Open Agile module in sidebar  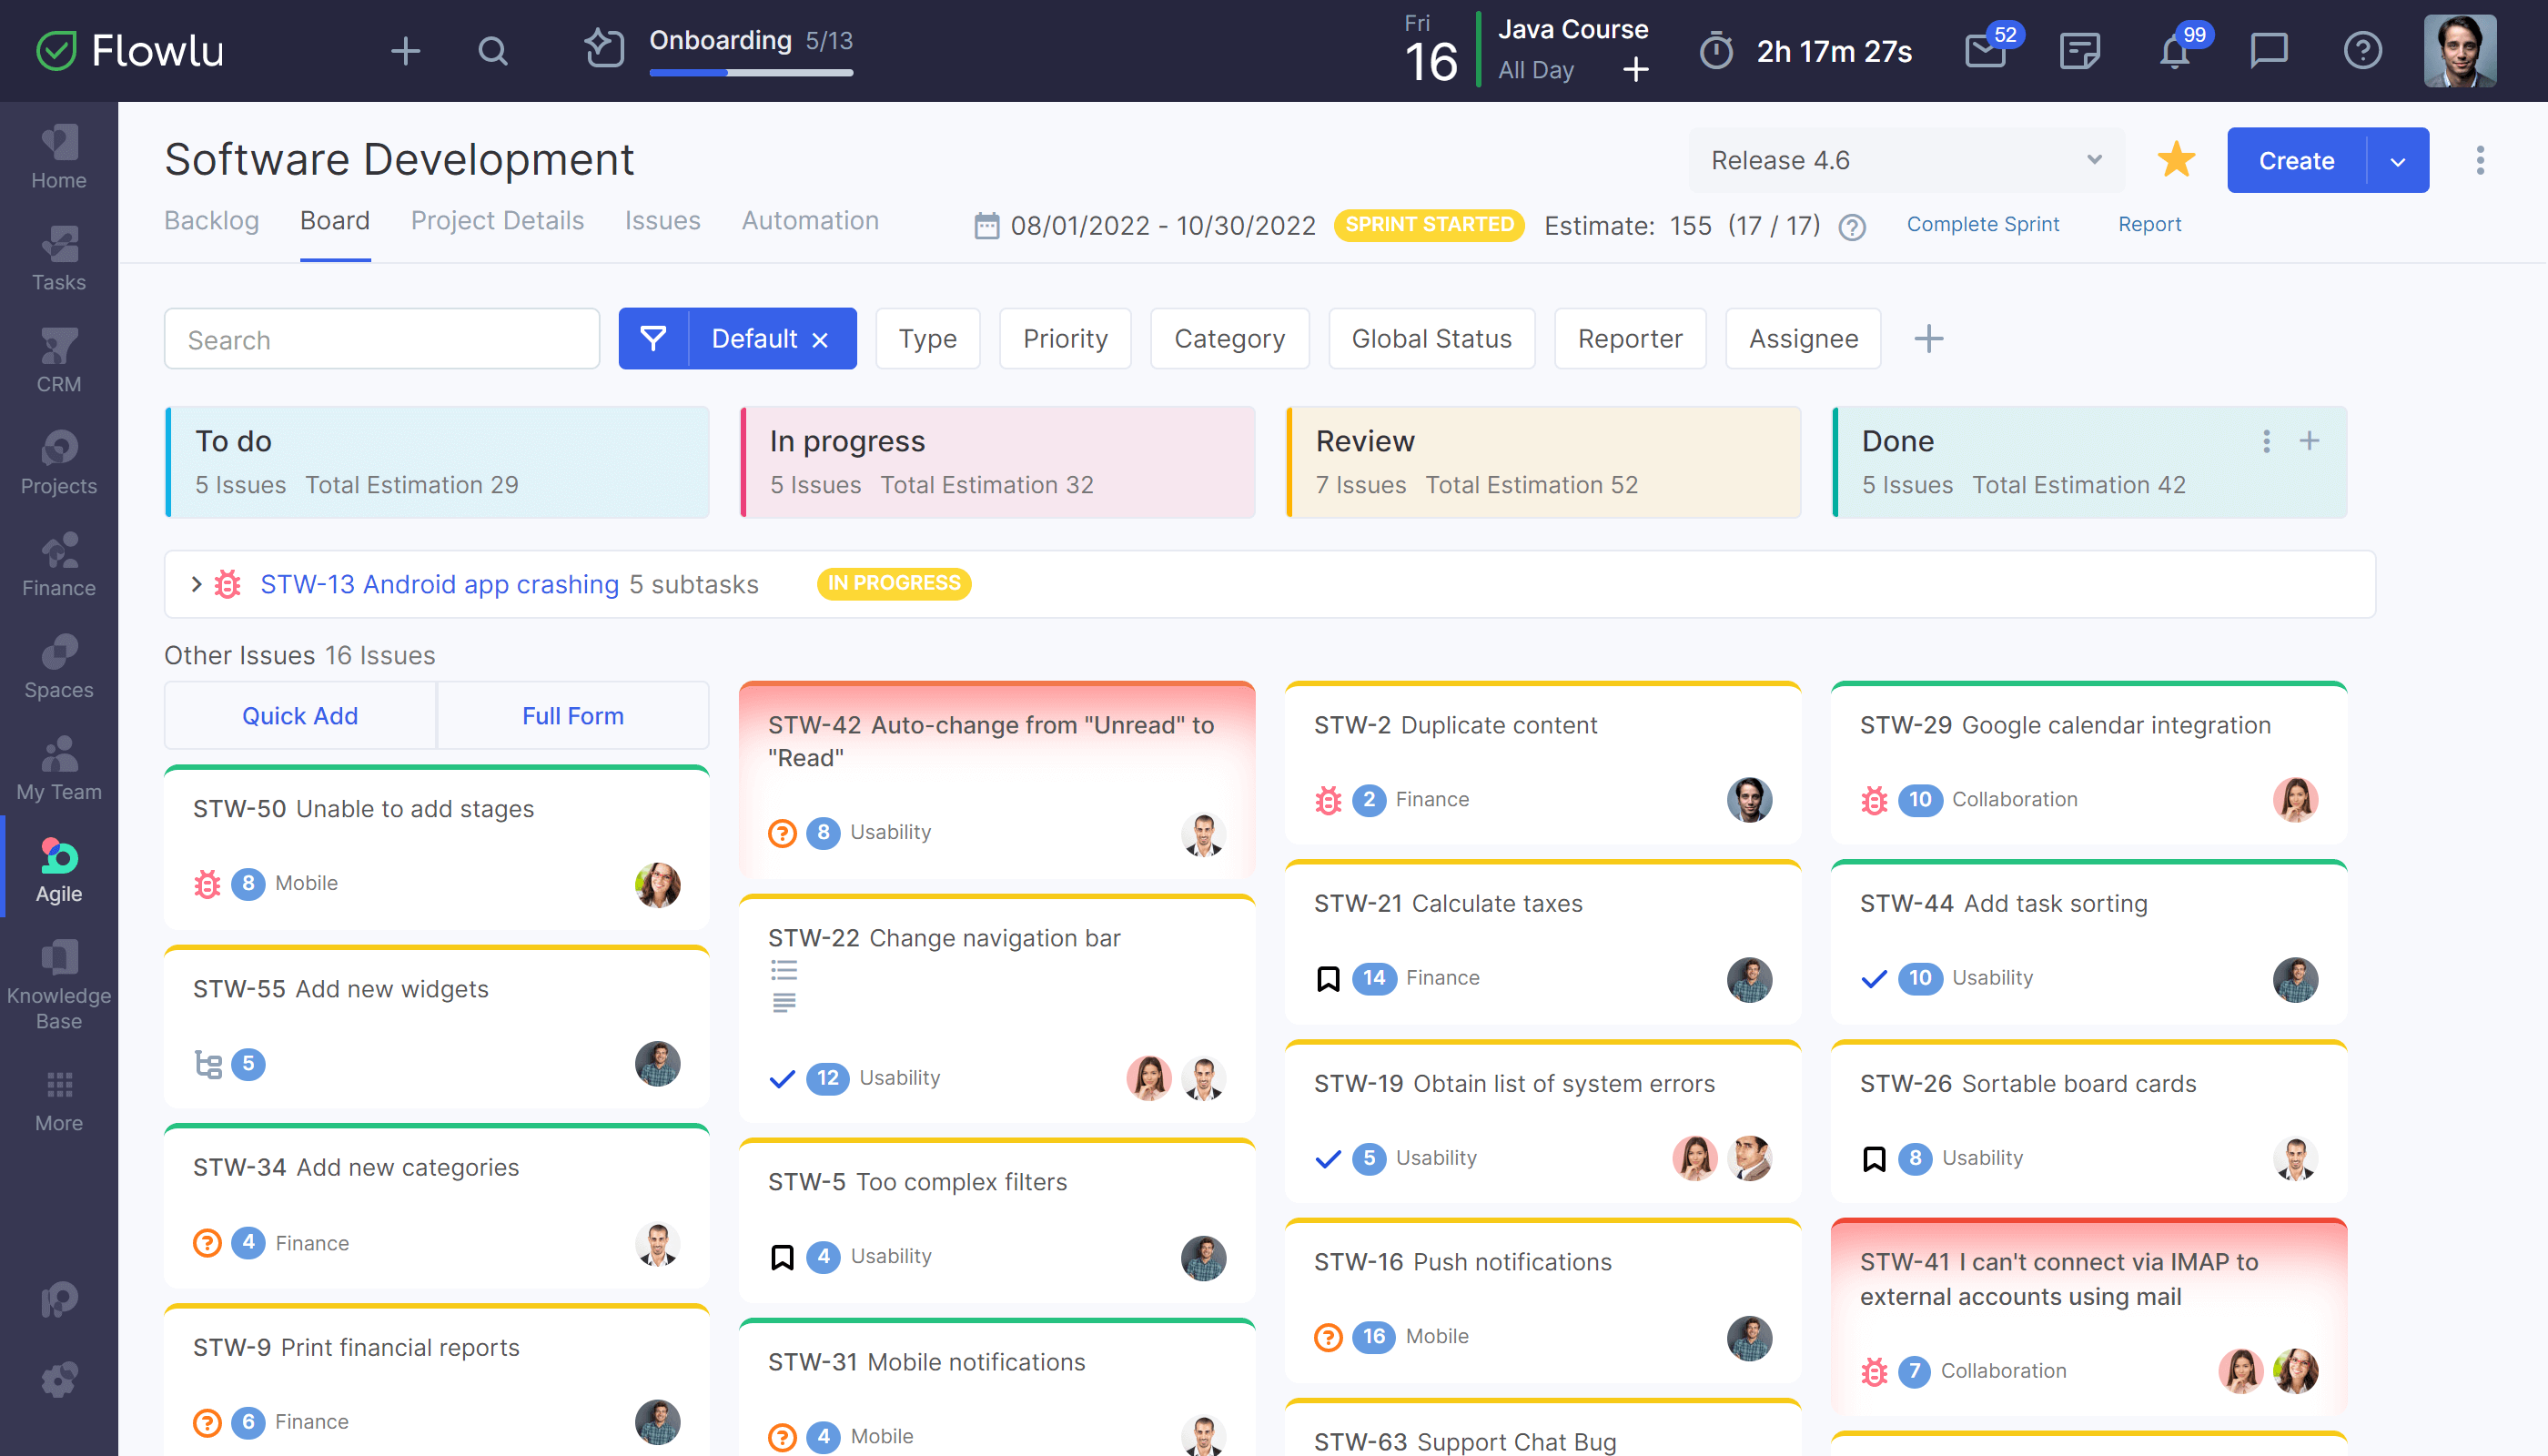pyautogui.click(x=58, y=871)
